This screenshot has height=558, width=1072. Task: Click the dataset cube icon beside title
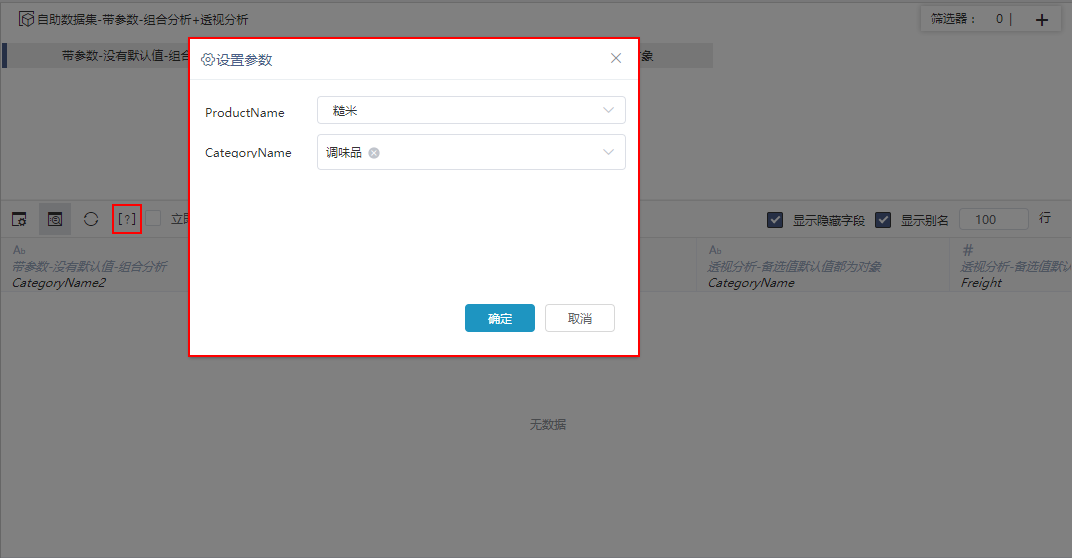pos(26,19)
